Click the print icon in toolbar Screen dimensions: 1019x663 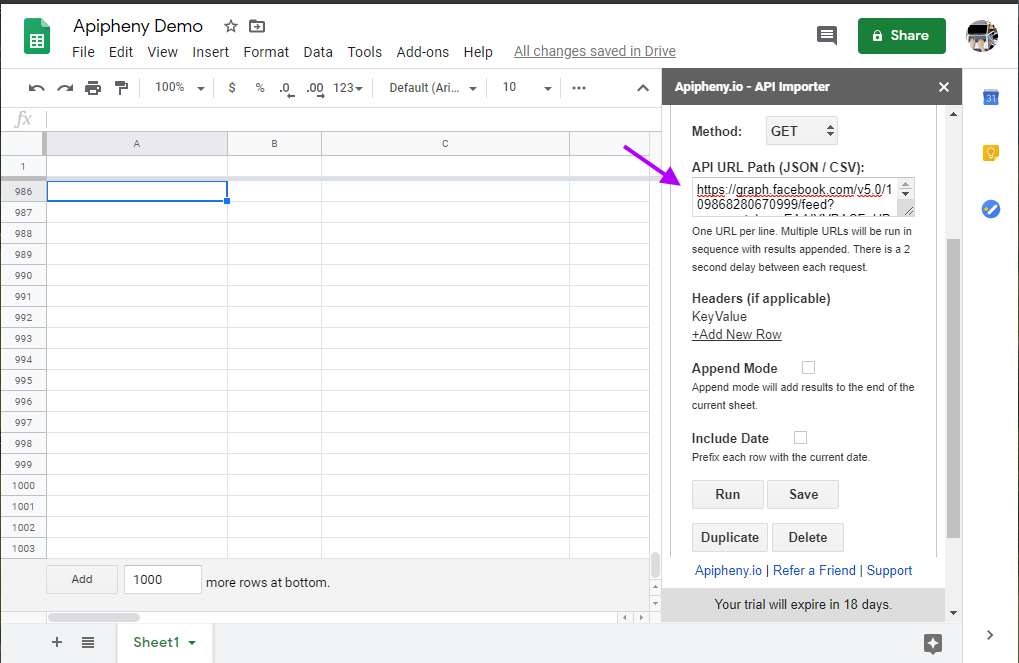click(93, 88)
